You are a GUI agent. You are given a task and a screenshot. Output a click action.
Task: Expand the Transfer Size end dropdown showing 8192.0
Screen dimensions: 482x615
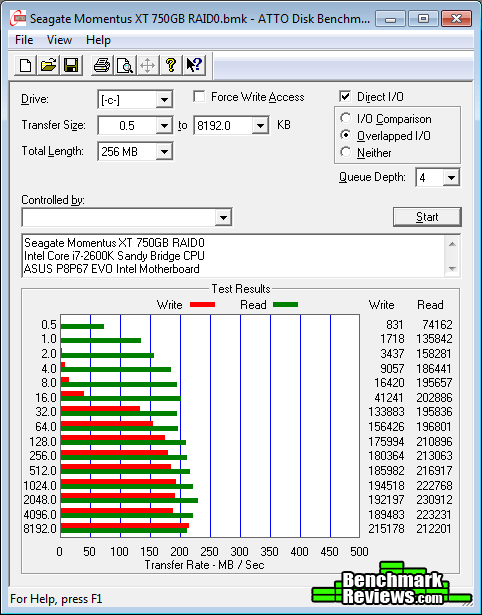click(260, 126)
